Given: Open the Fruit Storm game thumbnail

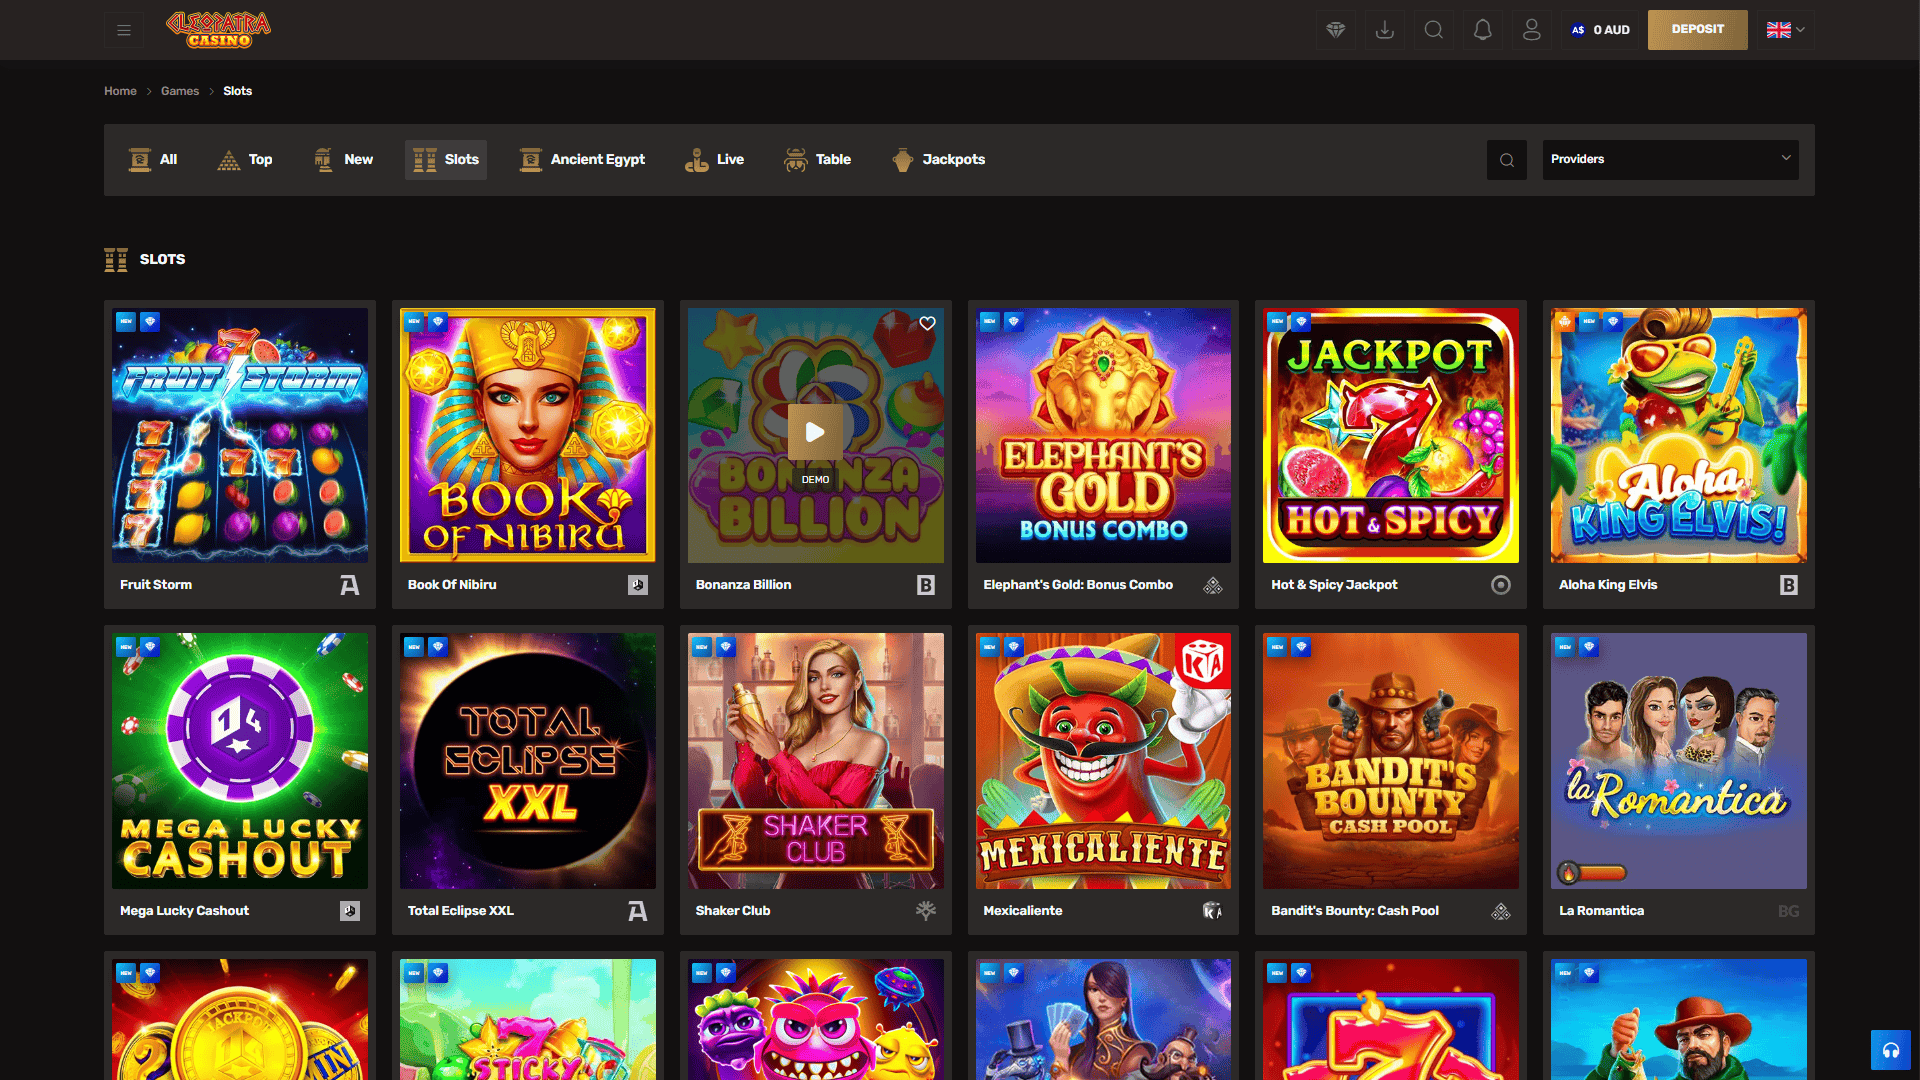Looking at the screenshot, I should click(240, 435).
